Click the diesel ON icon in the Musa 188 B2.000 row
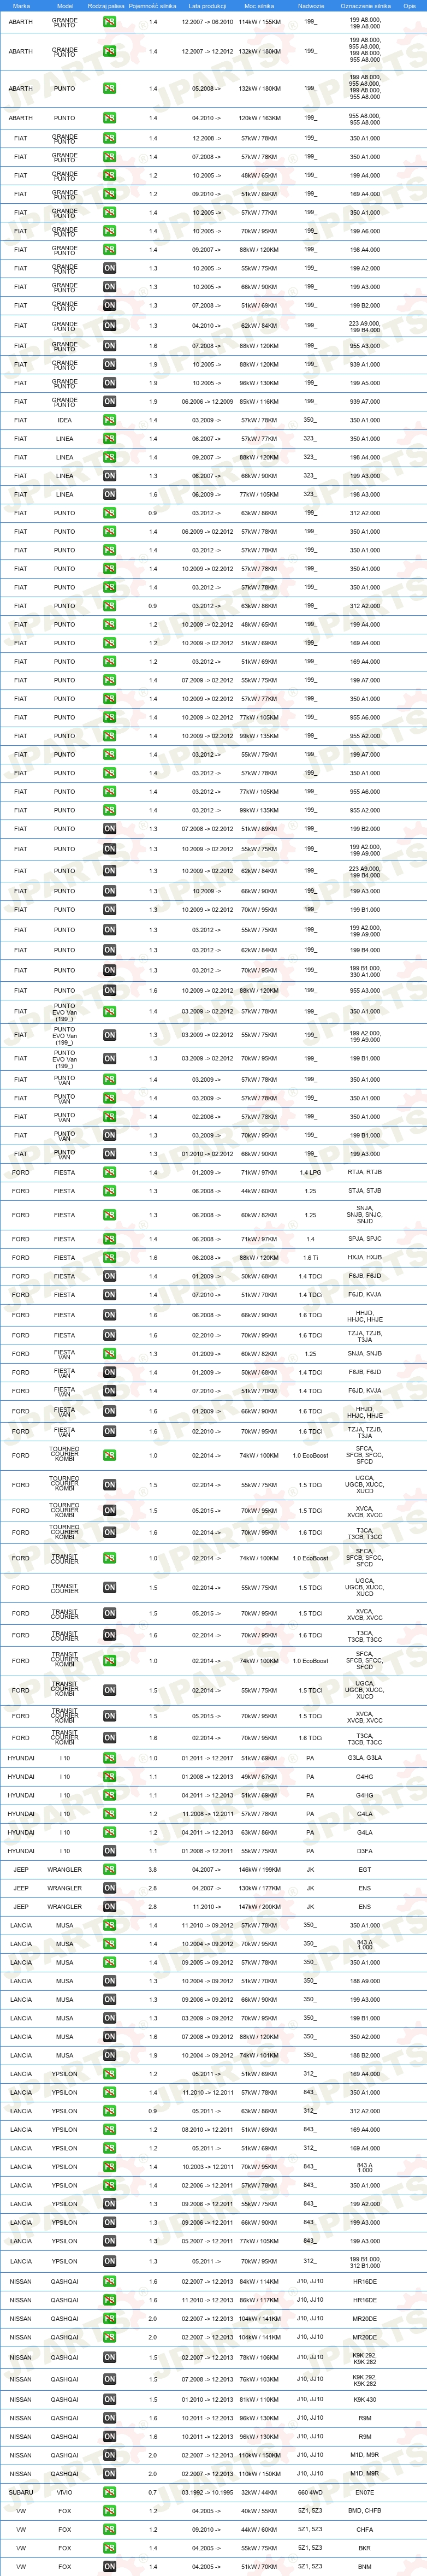 point(110,2055)
